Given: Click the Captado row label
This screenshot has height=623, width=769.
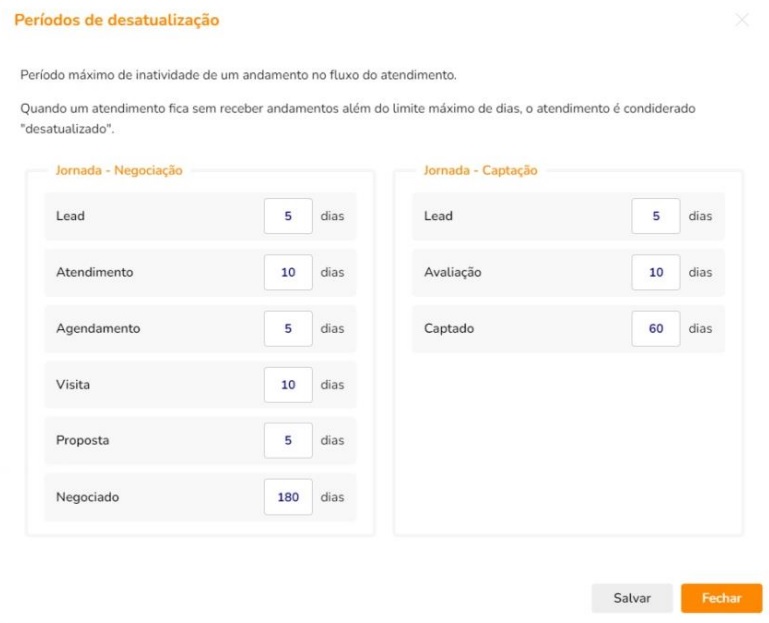Looking at the screenshot, I should [449, 328].
